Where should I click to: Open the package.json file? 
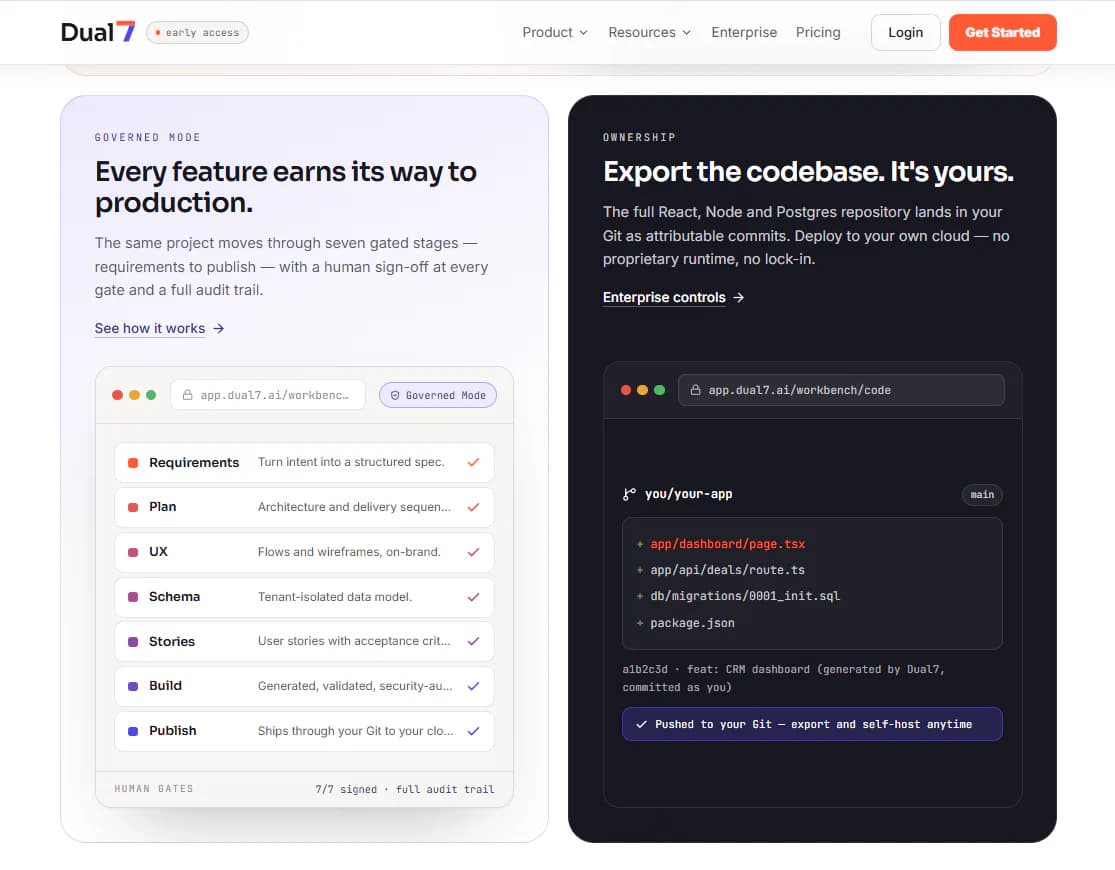692,622
